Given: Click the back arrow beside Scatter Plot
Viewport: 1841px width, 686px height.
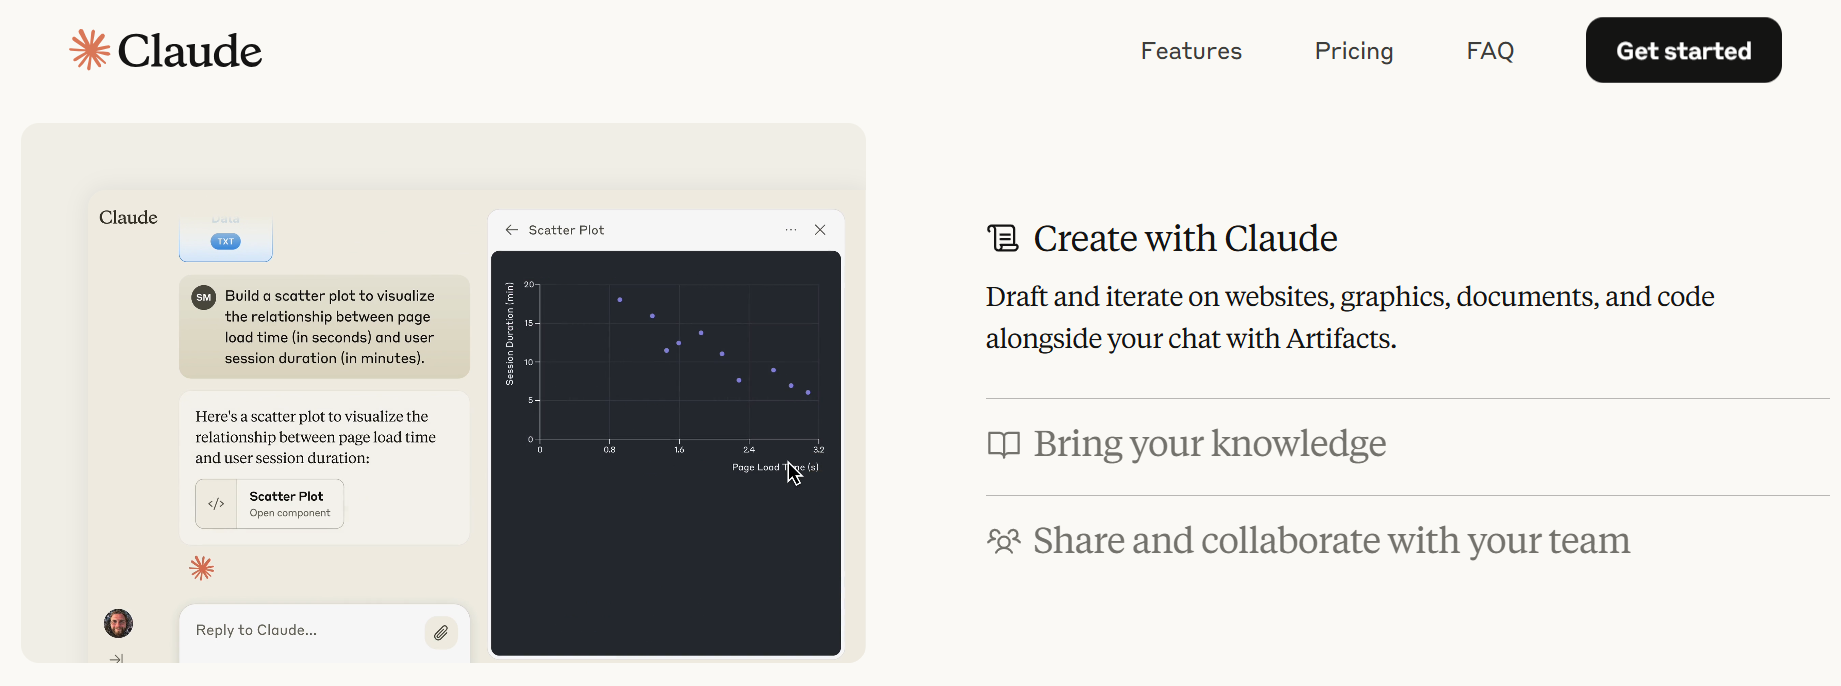Looking at the screenshot, I should [512, 230].
